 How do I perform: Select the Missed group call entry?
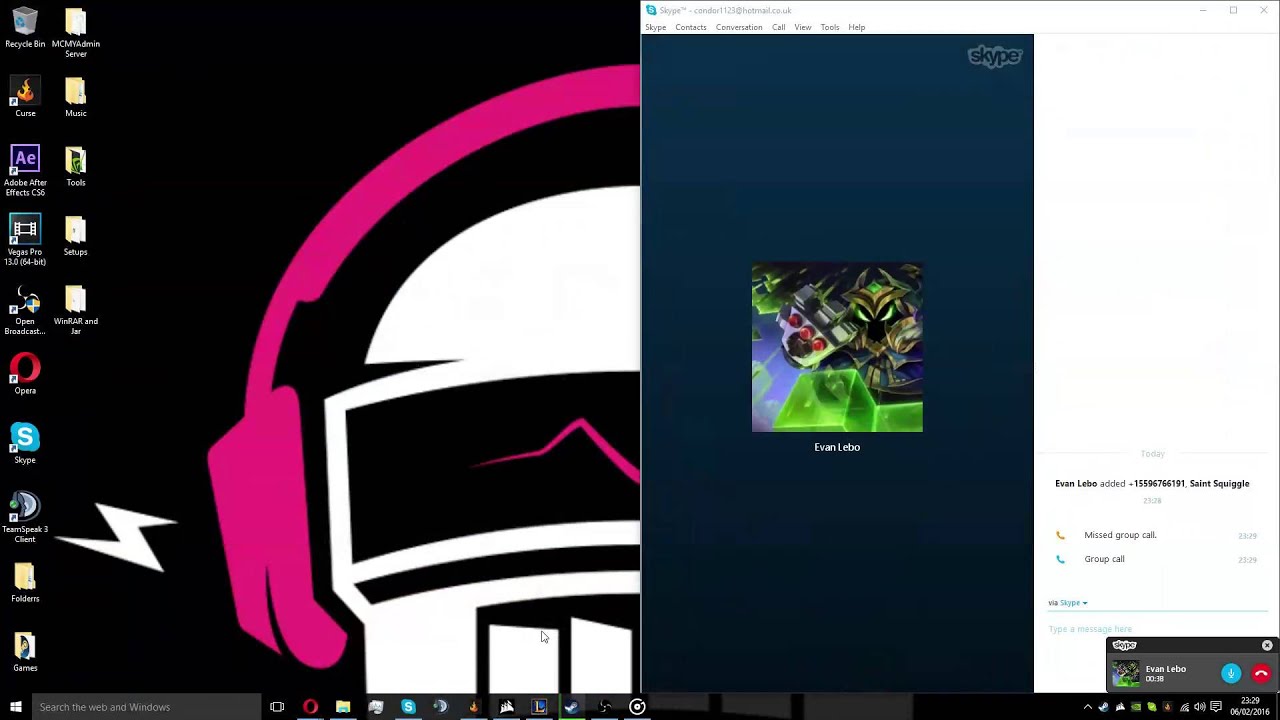point(1120,535)
